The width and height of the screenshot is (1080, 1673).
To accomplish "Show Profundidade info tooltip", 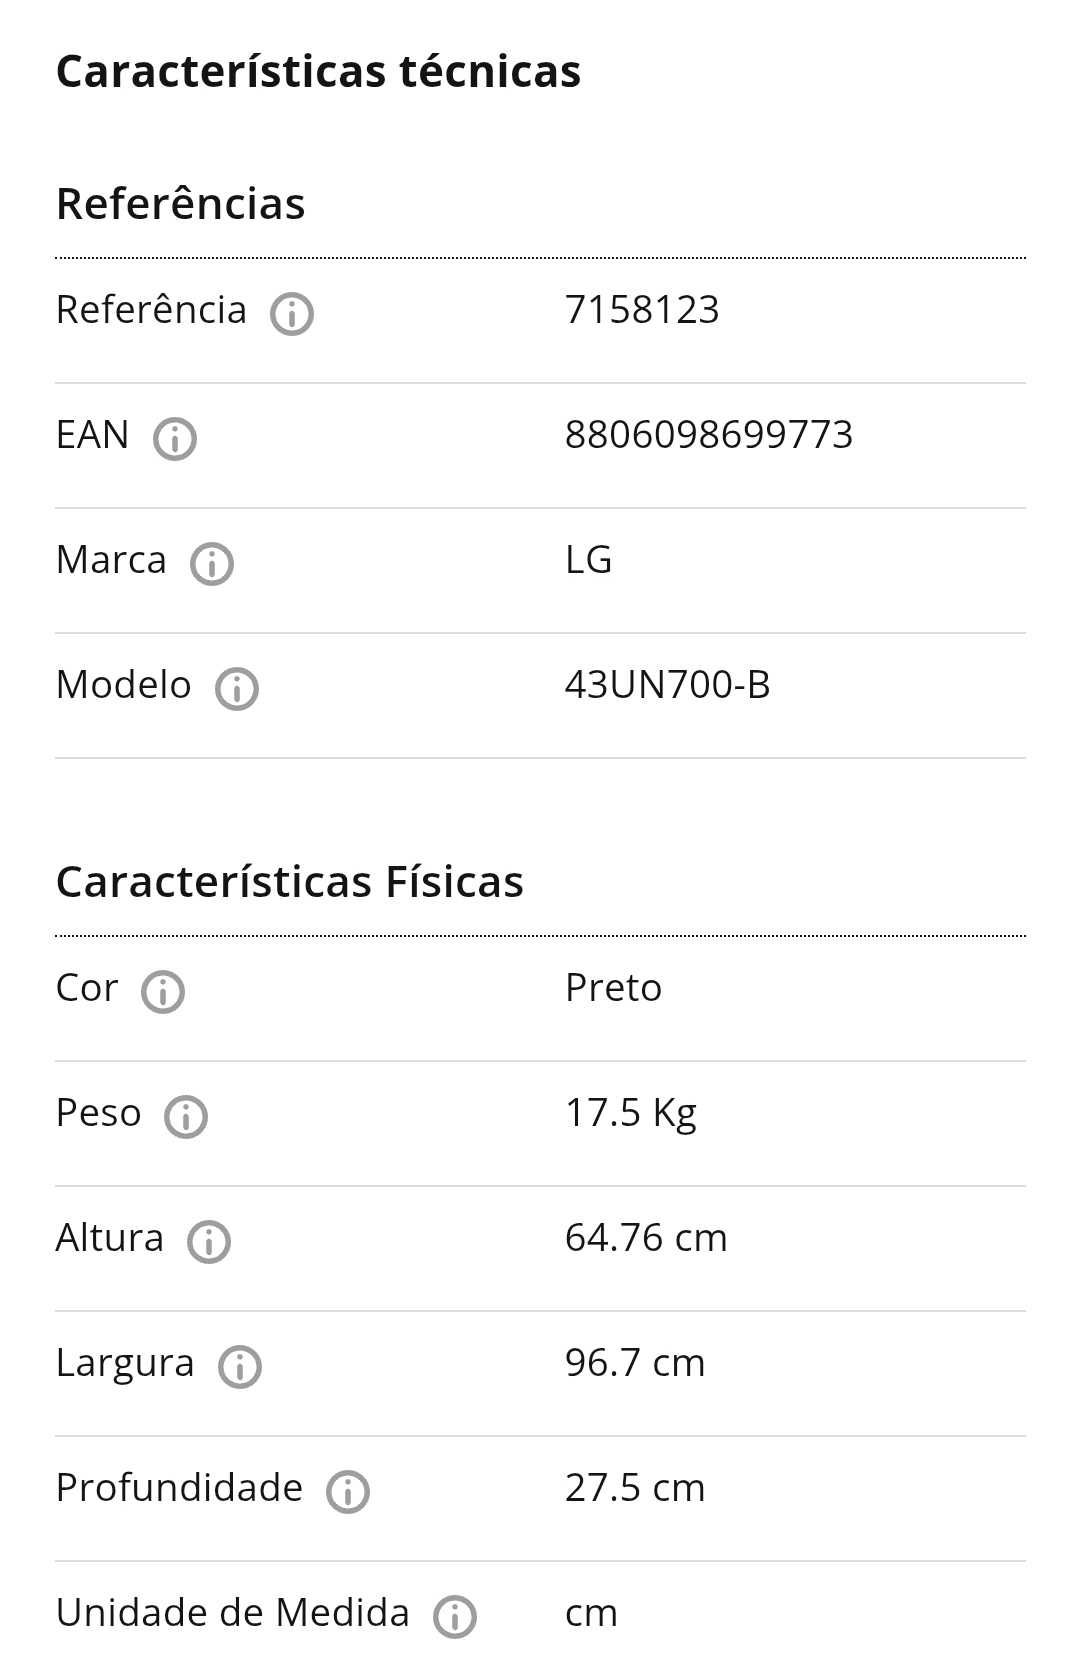I will pyautogui.click(x=348, y=1492).
